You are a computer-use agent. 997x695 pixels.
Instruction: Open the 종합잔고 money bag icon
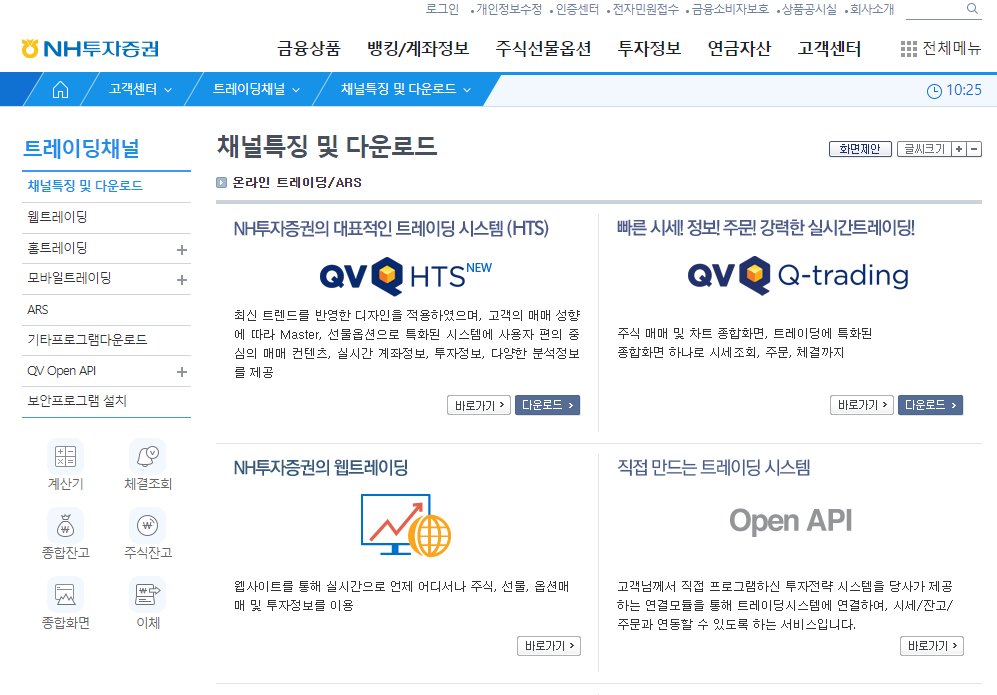[x=65, y=525]
